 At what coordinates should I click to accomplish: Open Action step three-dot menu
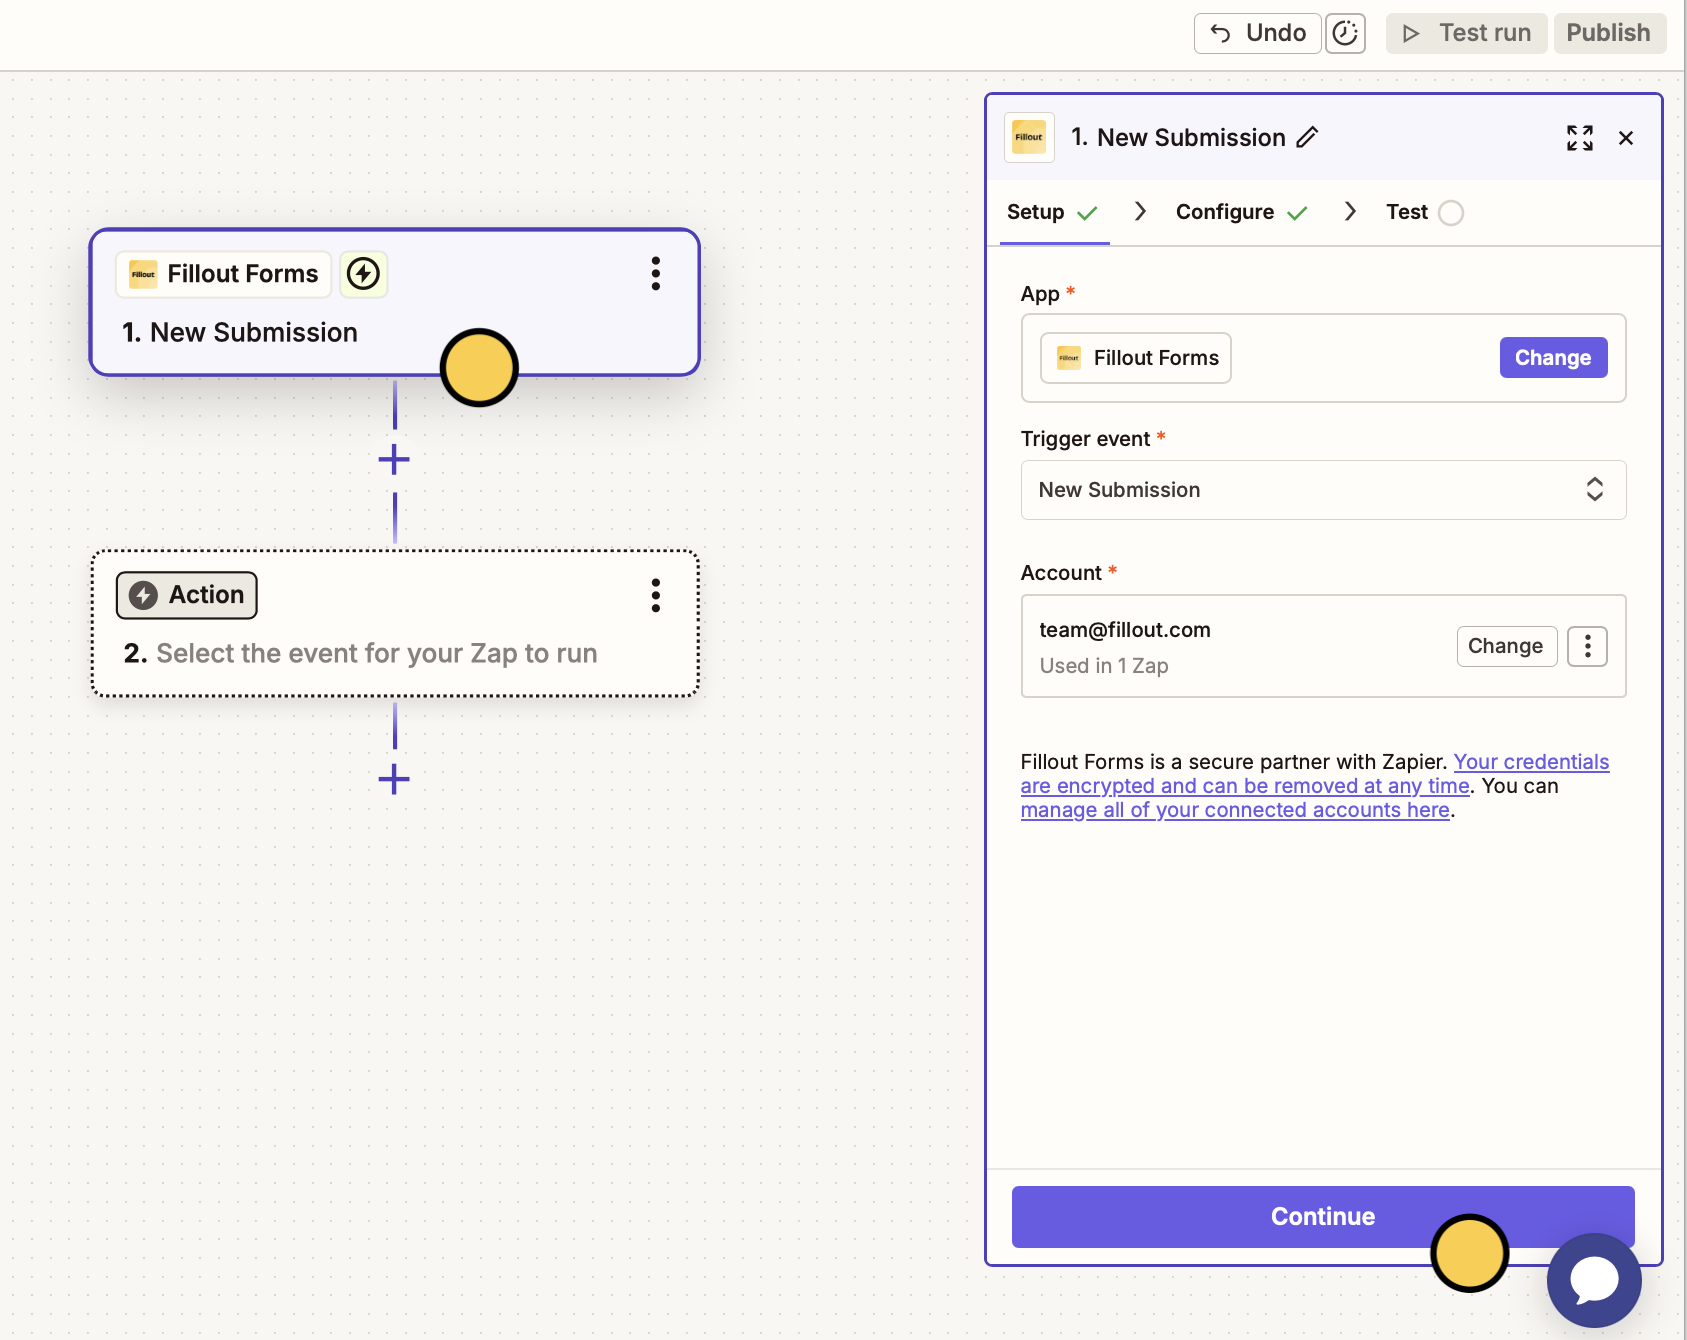656,595
